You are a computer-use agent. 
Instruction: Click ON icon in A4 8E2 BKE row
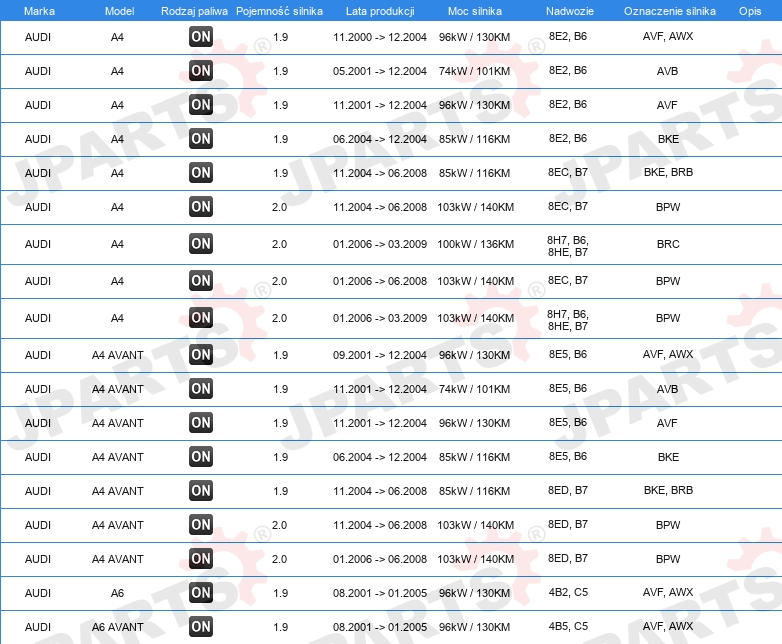click(x=201, y=139)
